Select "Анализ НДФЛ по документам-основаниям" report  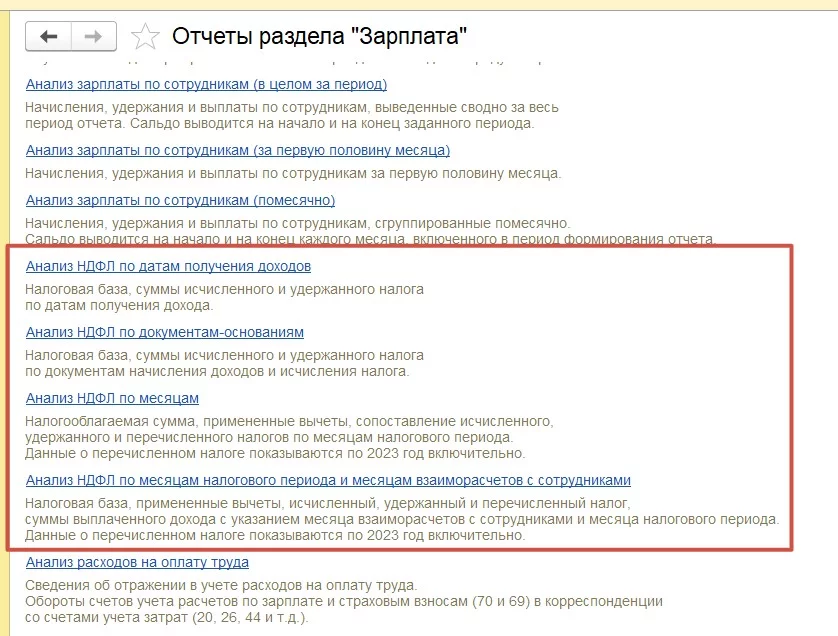pos(164,332)
